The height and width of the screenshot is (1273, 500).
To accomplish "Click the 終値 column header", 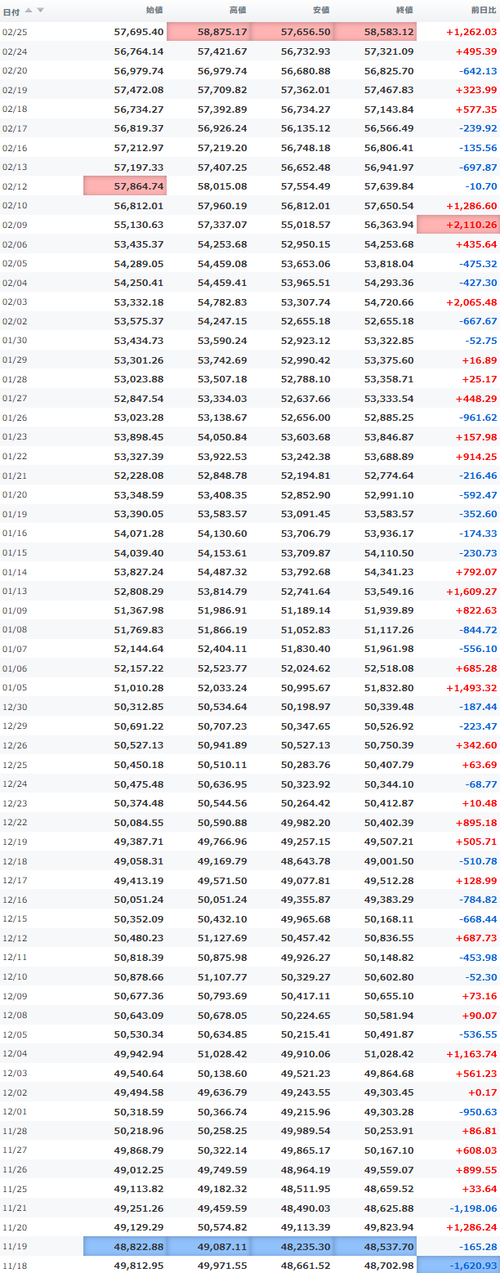I will point(405,9).
